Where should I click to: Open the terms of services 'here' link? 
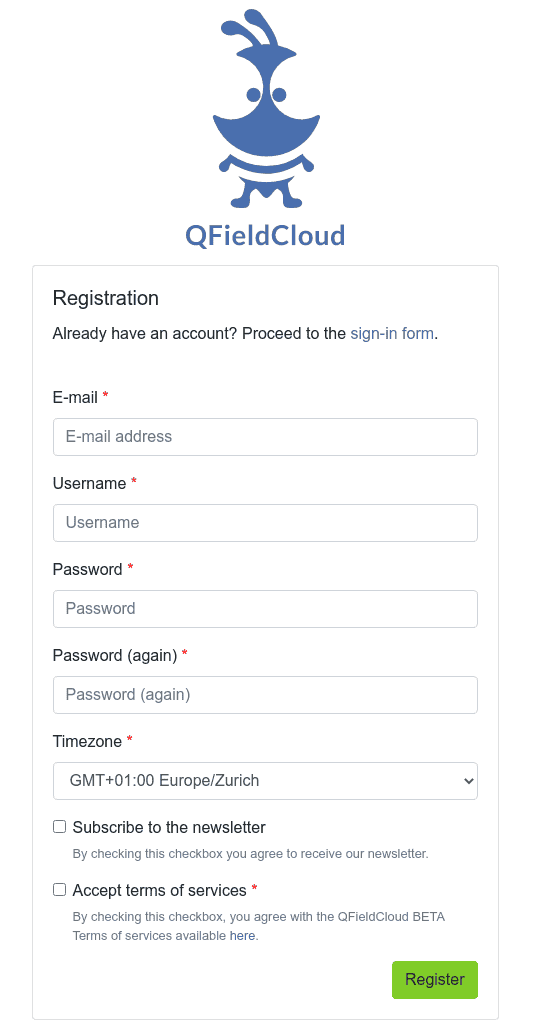[242, 936]
